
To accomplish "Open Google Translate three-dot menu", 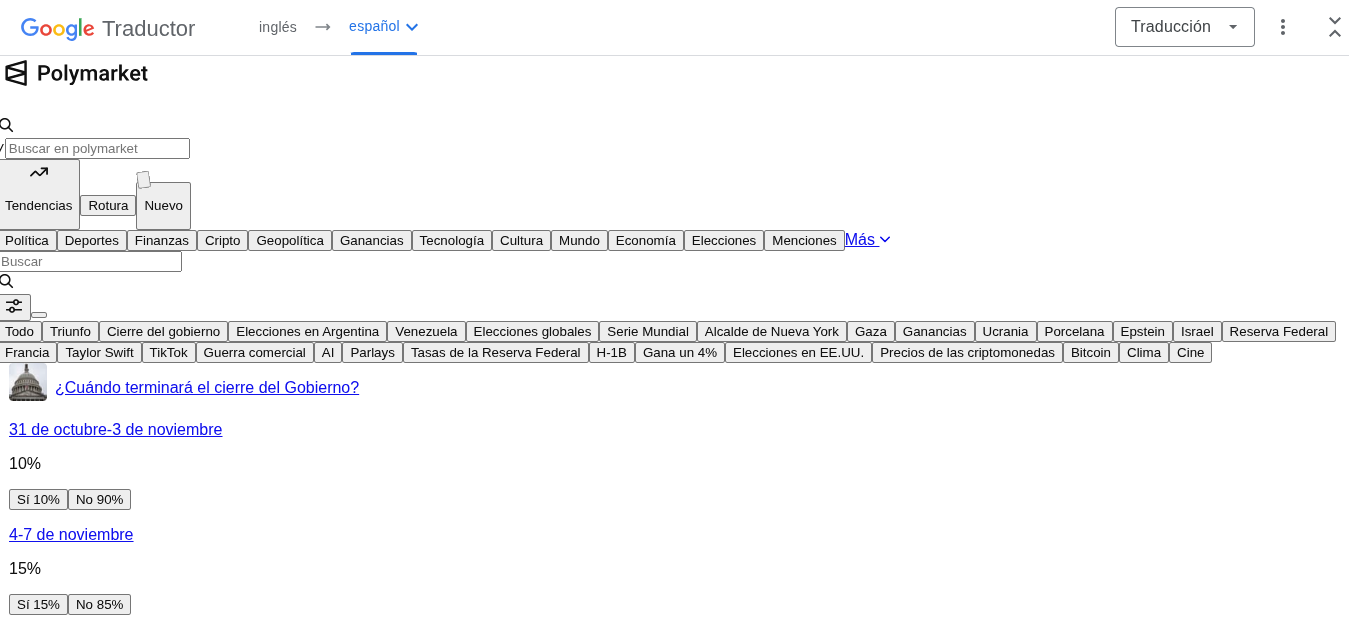I will [1283, 27].
